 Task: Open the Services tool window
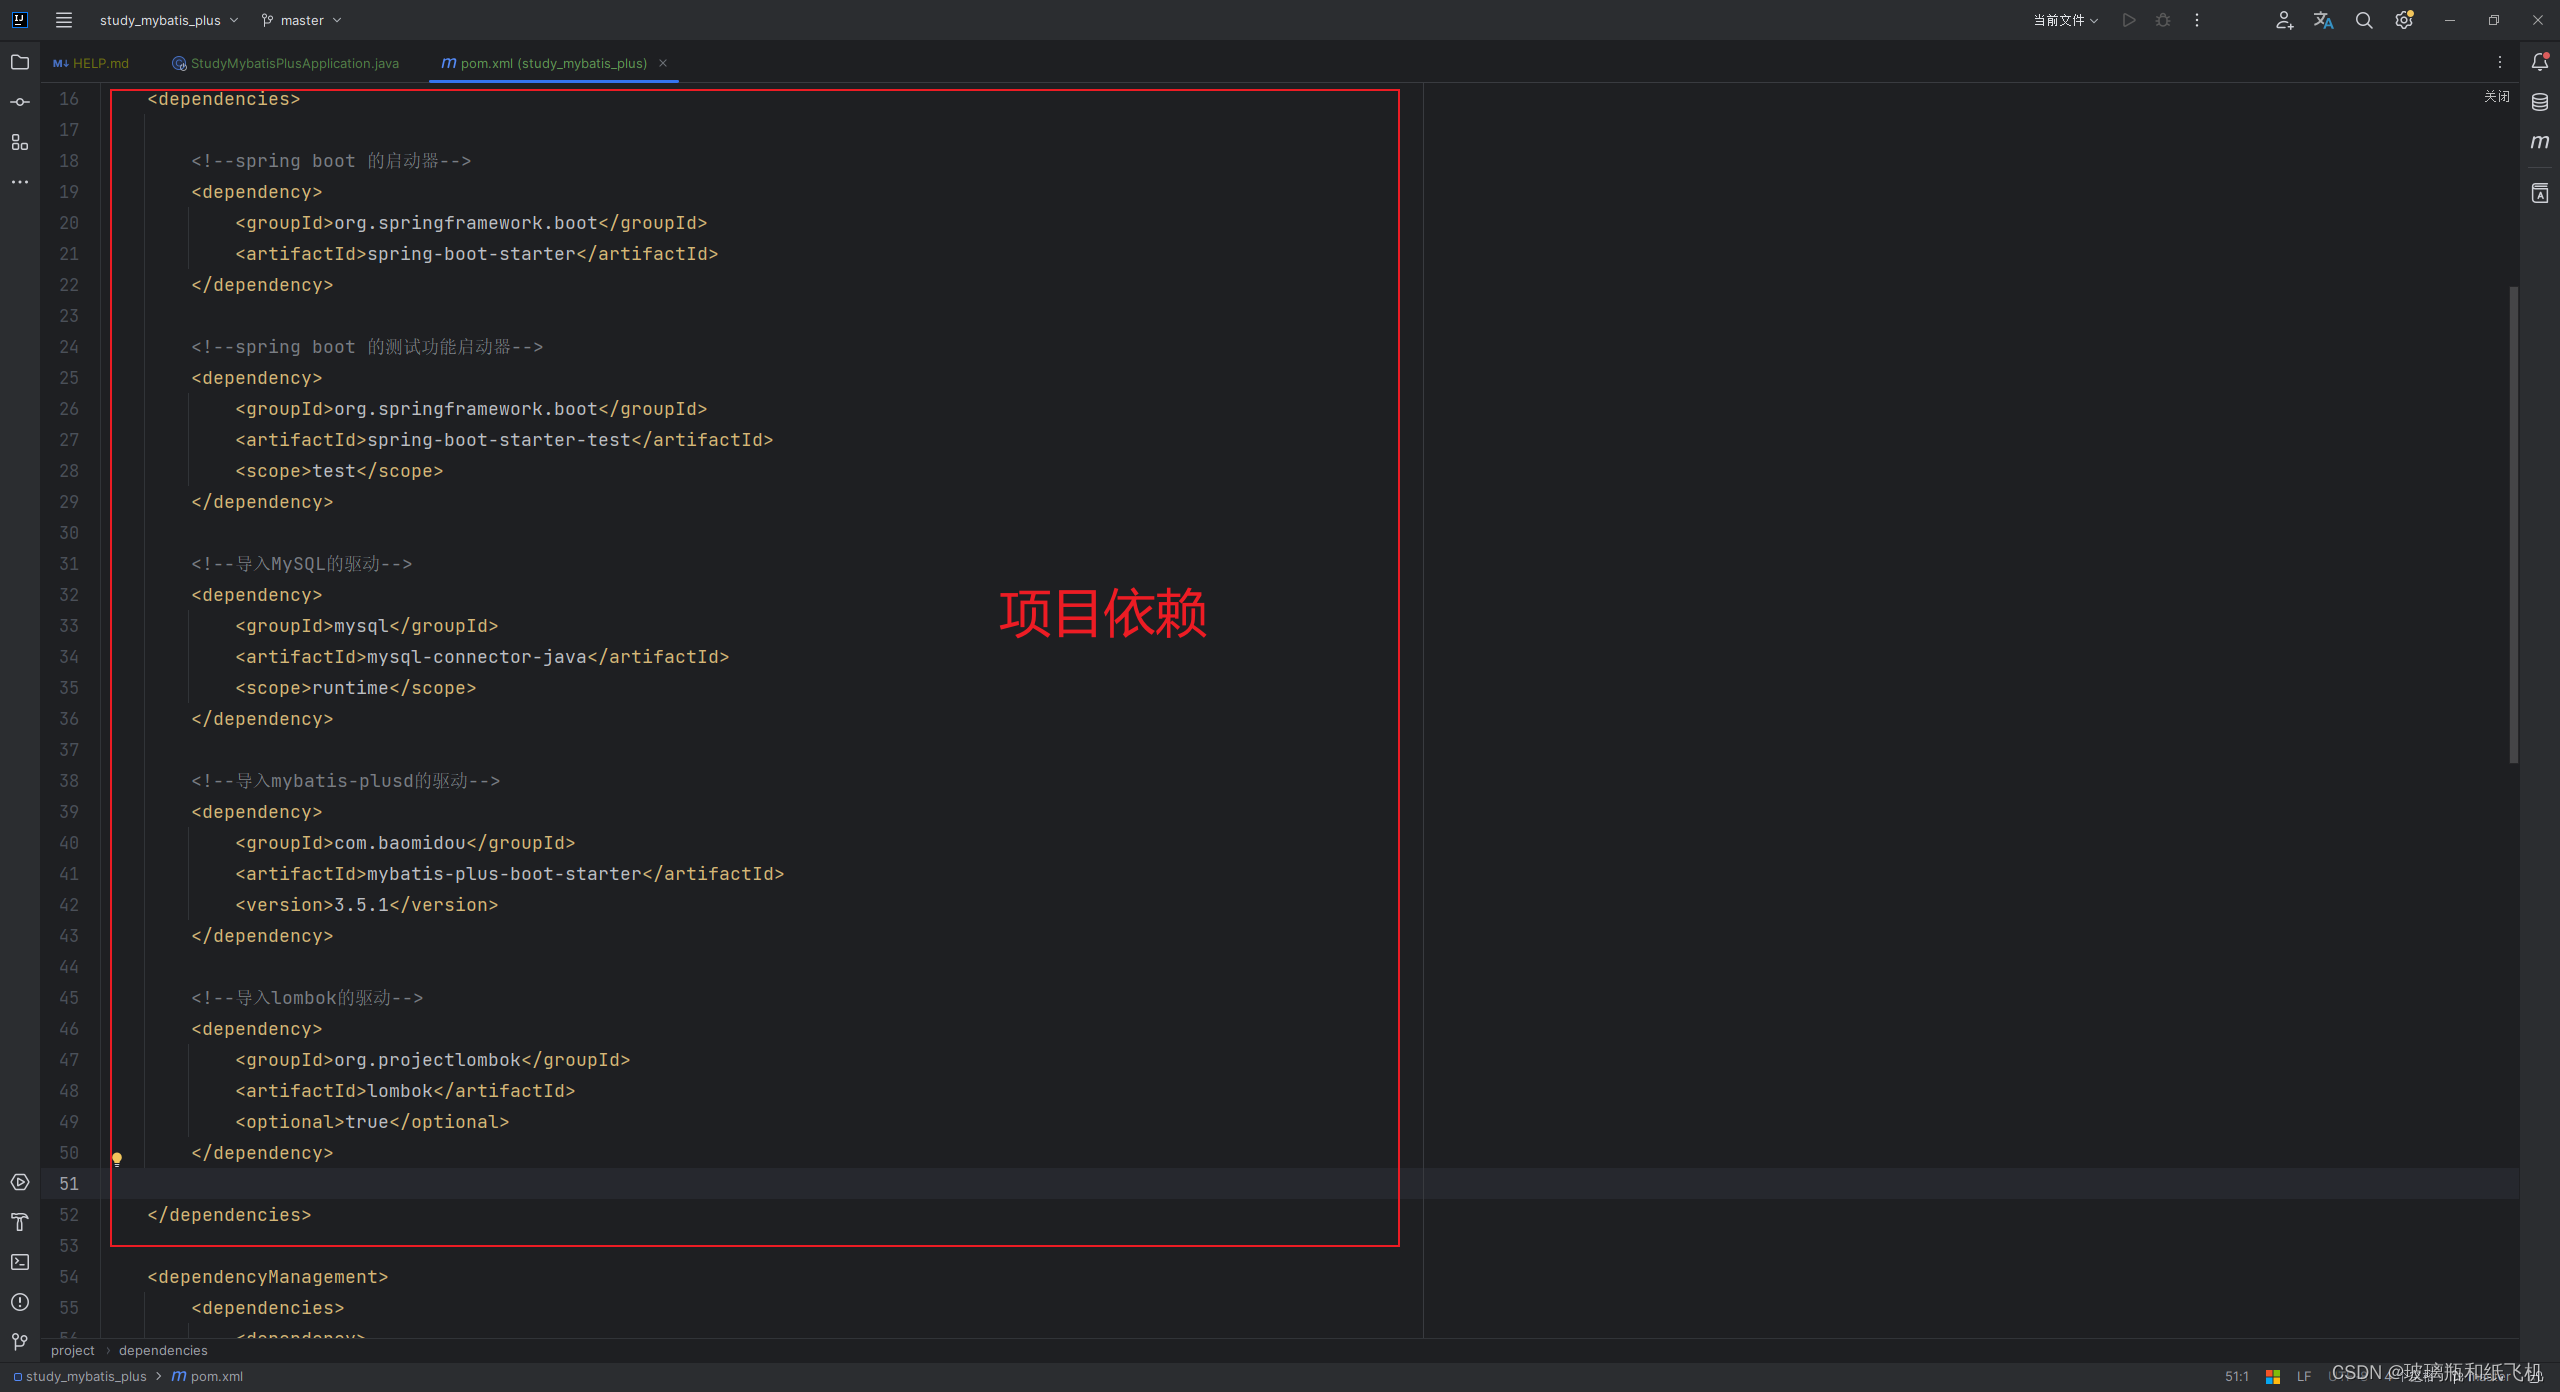(20, 1182)
